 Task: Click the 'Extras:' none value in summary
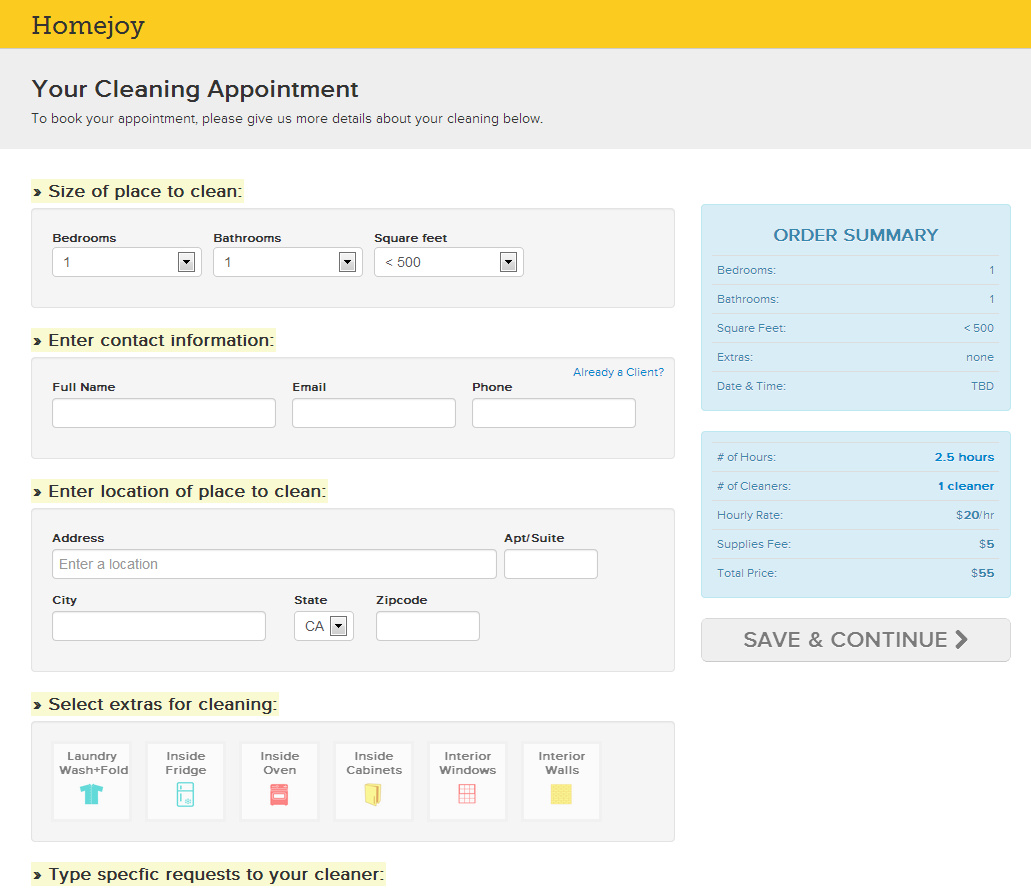[x=980, y=358]
